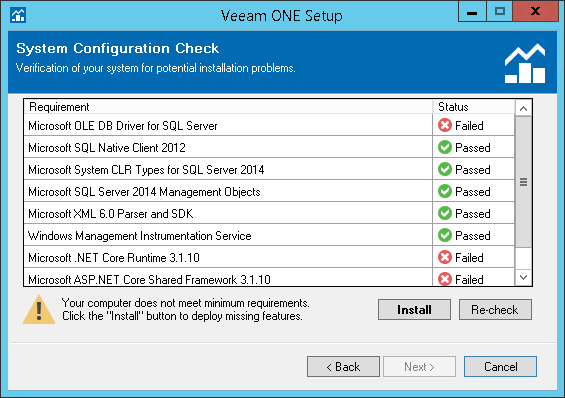Click the requirements list scrollbar thumb
The height and width of the screenshot is (398, 565).
(x=524, y=182)
